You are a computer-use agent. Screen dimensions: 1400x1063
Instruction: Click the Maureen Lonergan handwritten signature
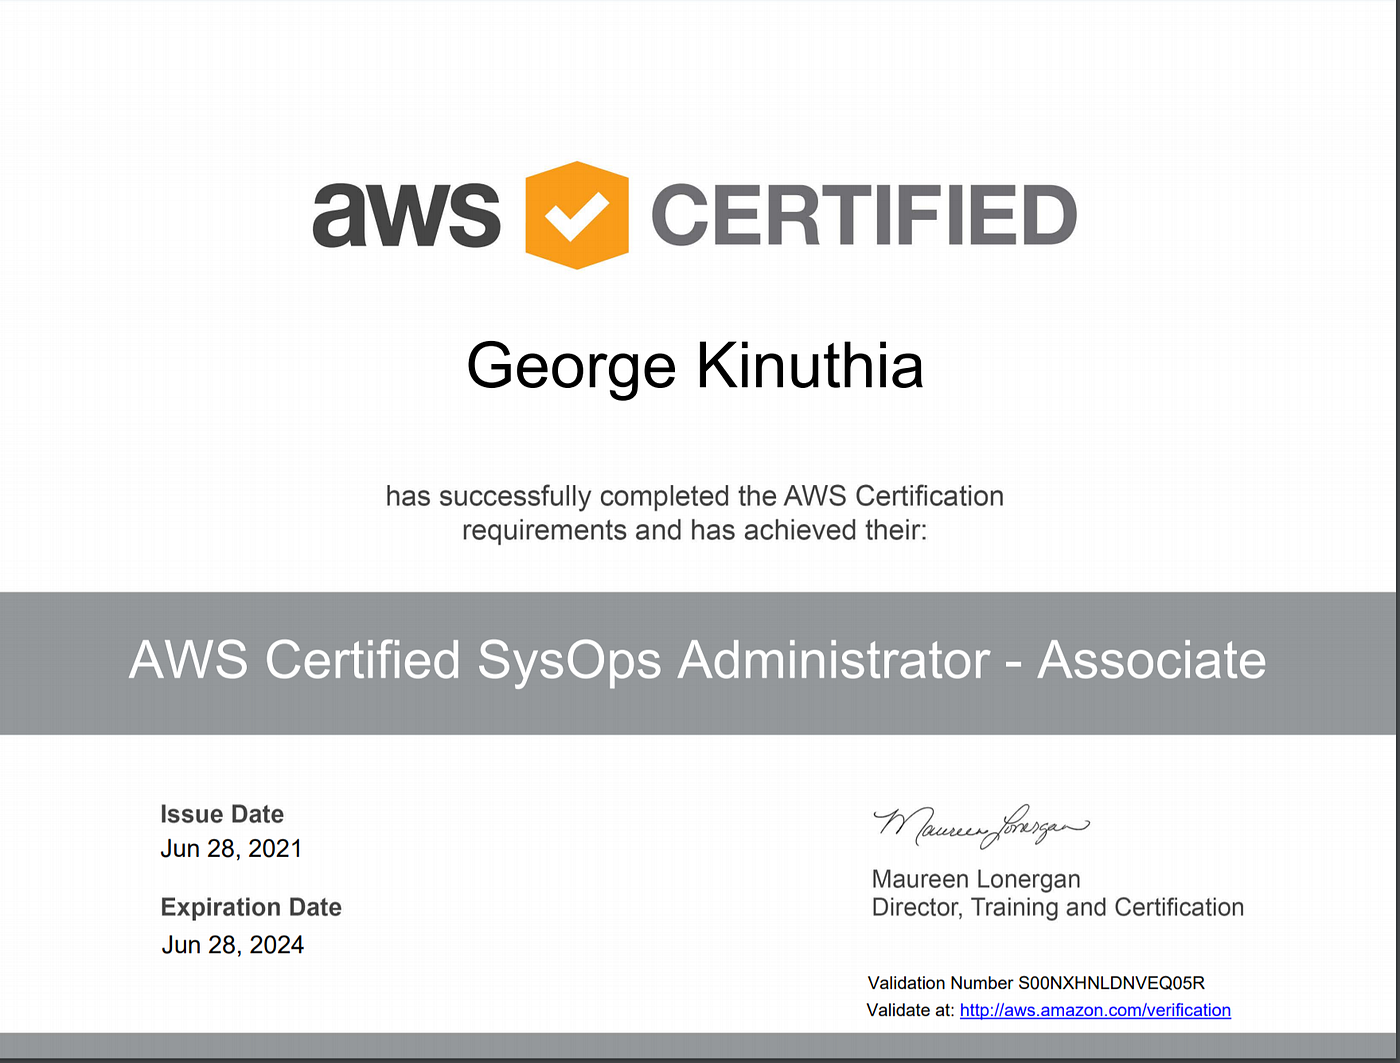[981, 826]
